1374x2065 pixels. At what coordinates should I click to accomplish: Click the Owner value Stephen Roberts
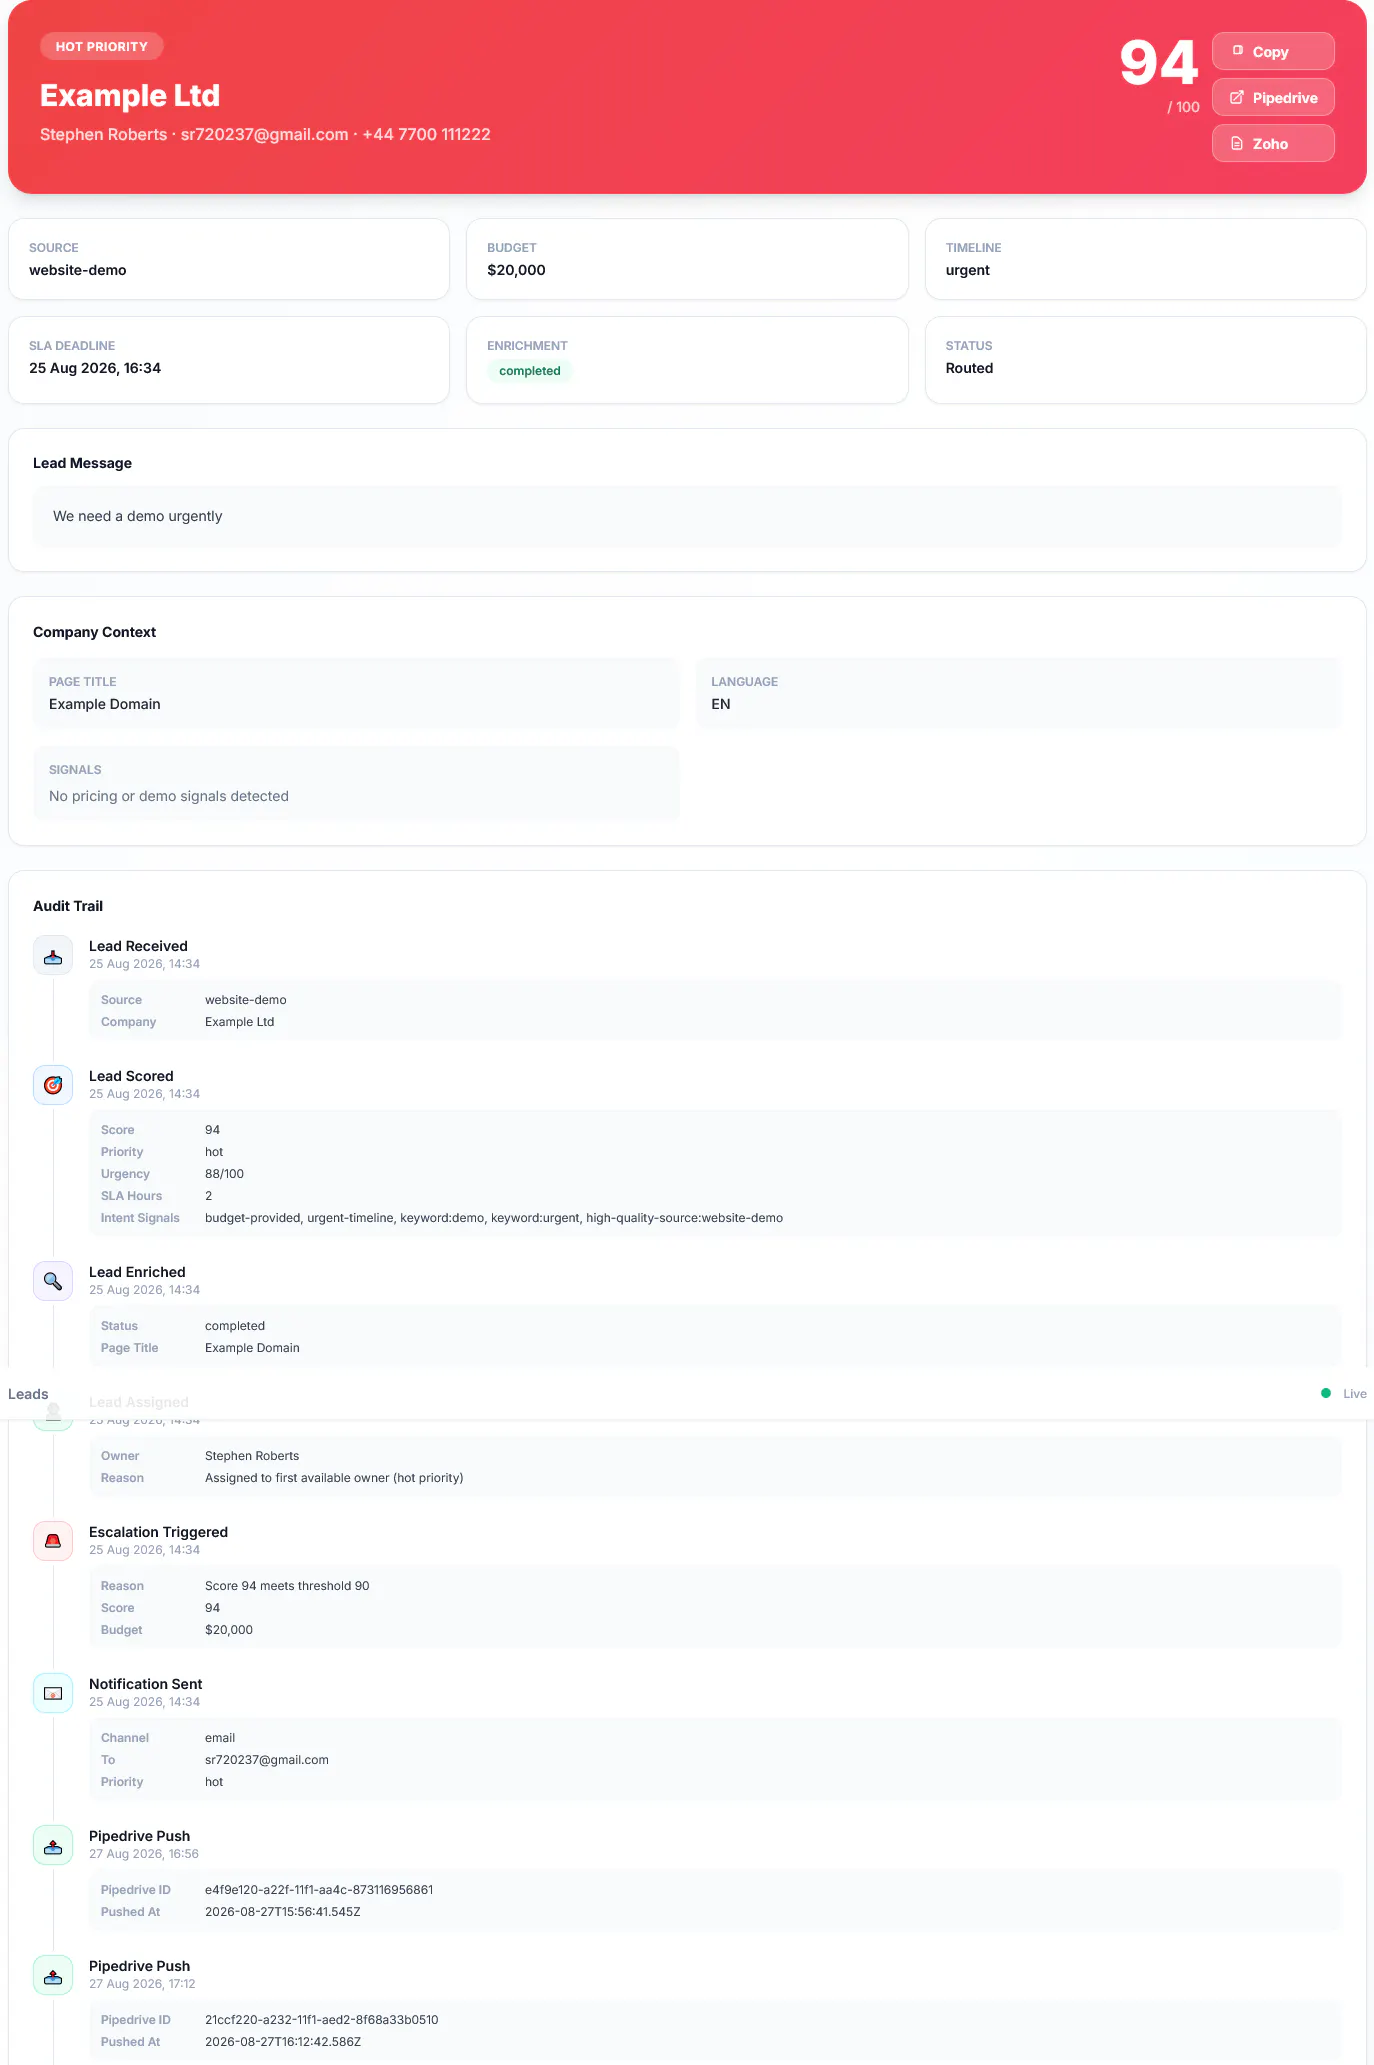pyautogui.click(x=252, y=1456)
